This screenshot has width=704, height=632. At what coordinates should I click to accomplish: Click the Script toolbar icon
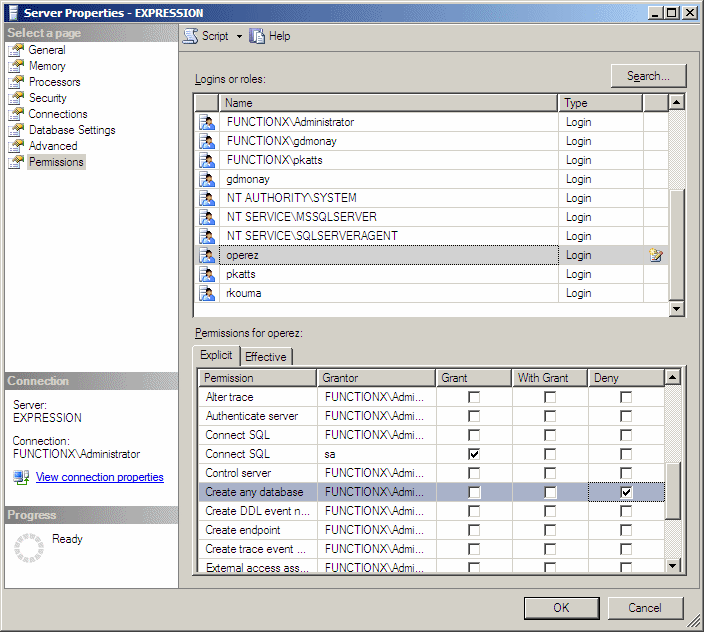click(190, 36)
